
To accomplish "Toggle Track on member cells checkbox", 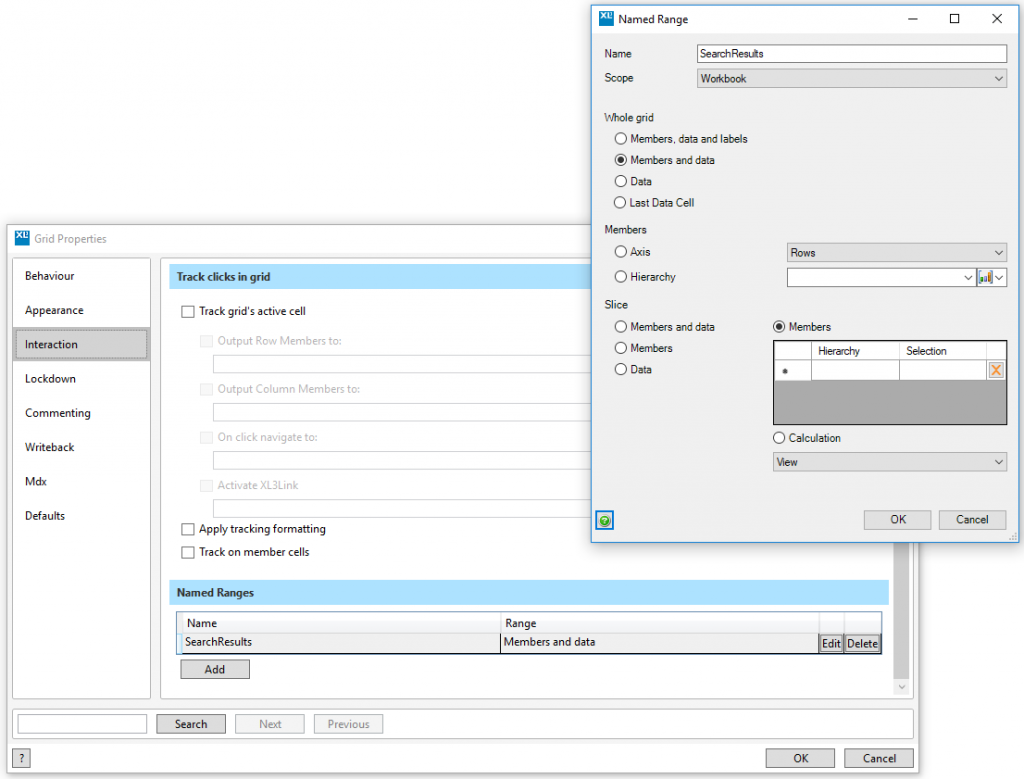I will (x=188, y=552).
